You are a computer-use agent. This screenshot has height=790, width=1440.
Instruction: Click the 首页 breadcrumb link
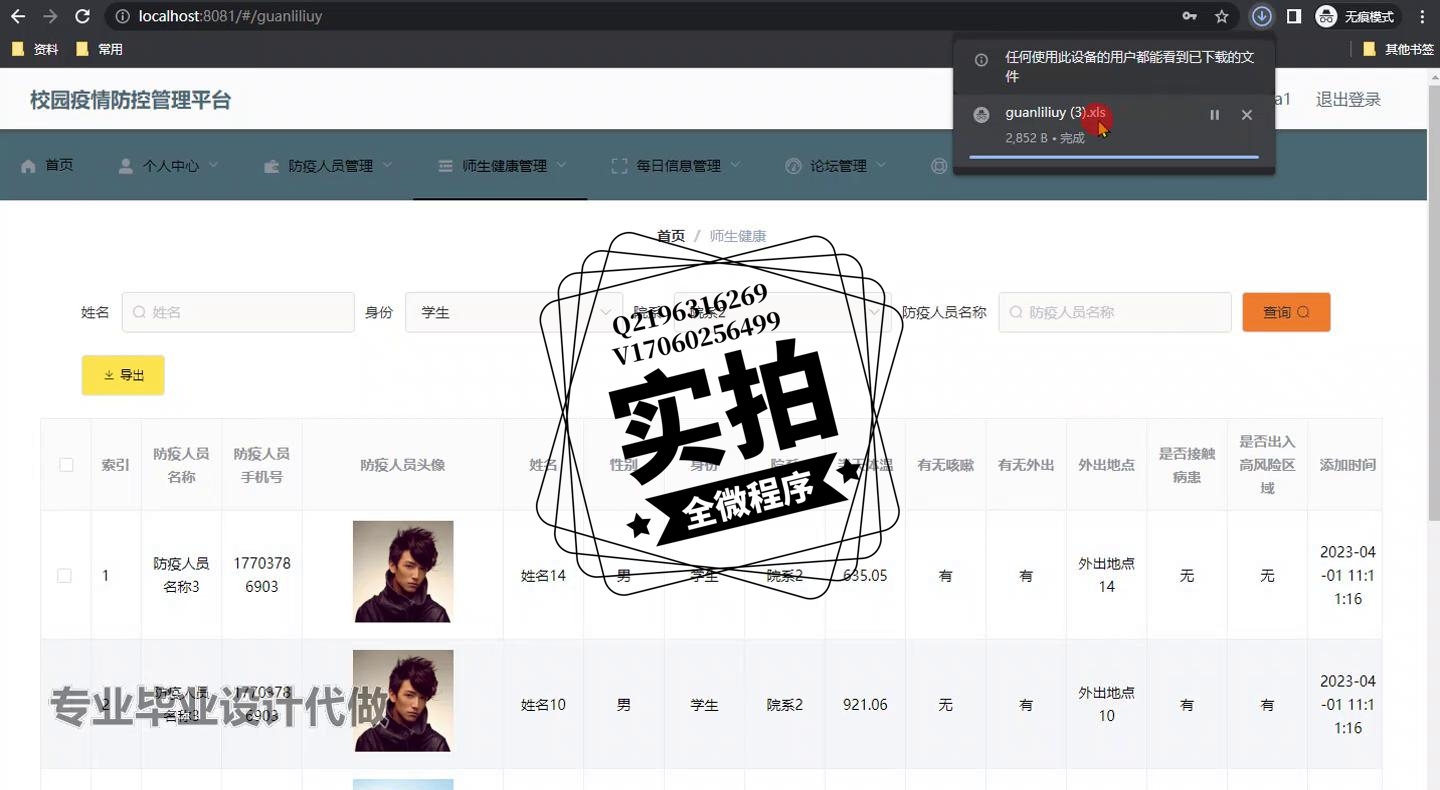point(671,236)
